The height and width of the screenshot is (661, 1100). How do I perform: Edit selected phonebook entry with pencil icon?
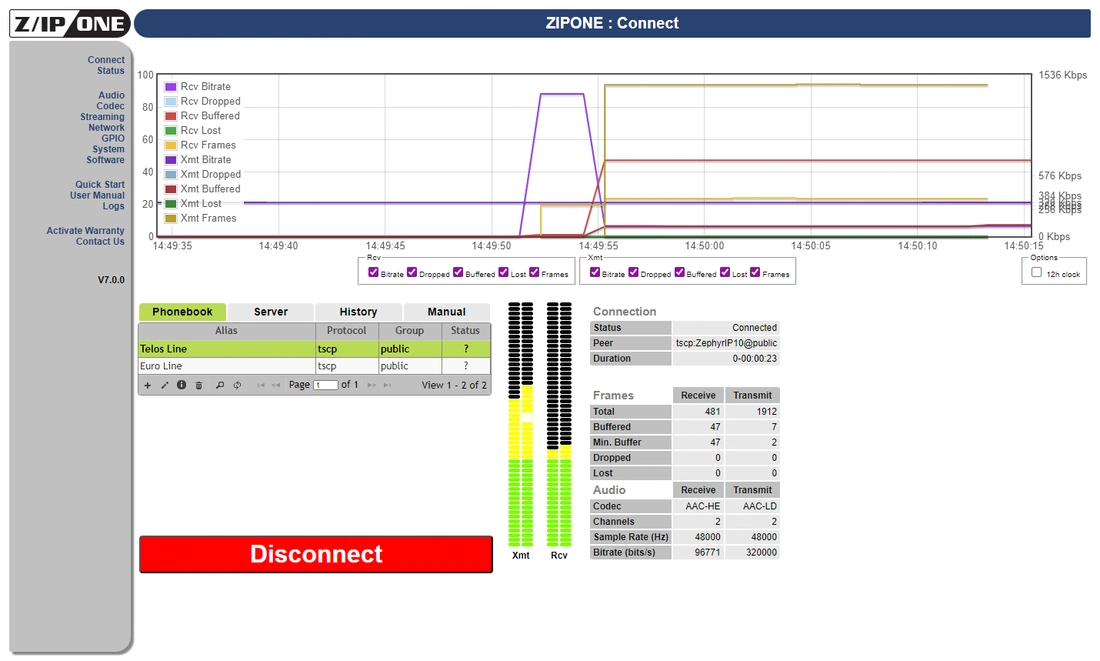165,385
